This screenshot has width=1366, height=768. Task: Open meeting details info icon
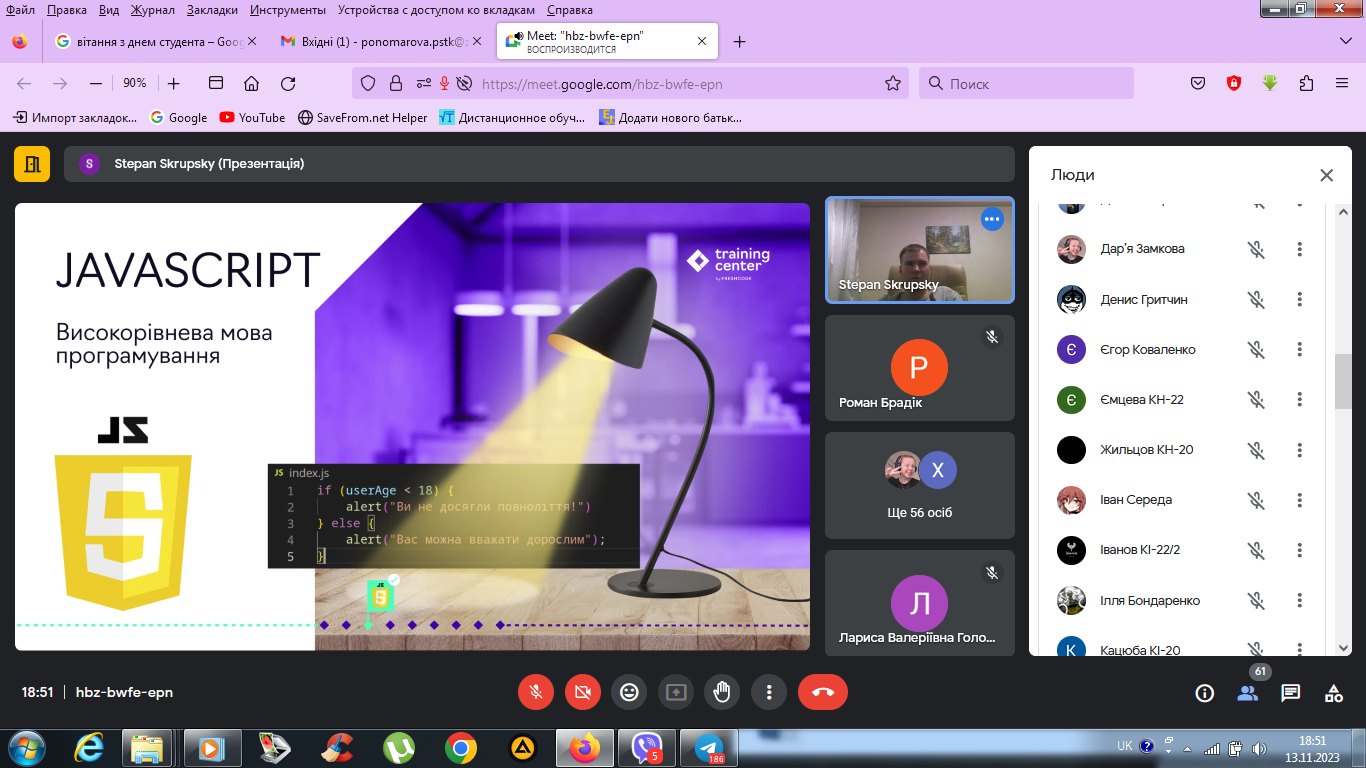(x=1204, y=693)
